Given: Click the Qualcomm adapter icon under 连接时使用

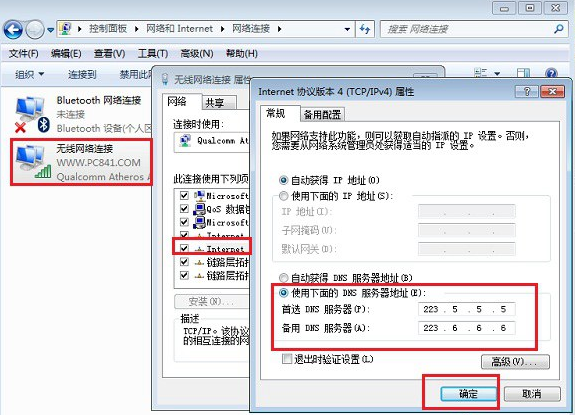Looking at the screenshot, I should click(x=185, y=140).
